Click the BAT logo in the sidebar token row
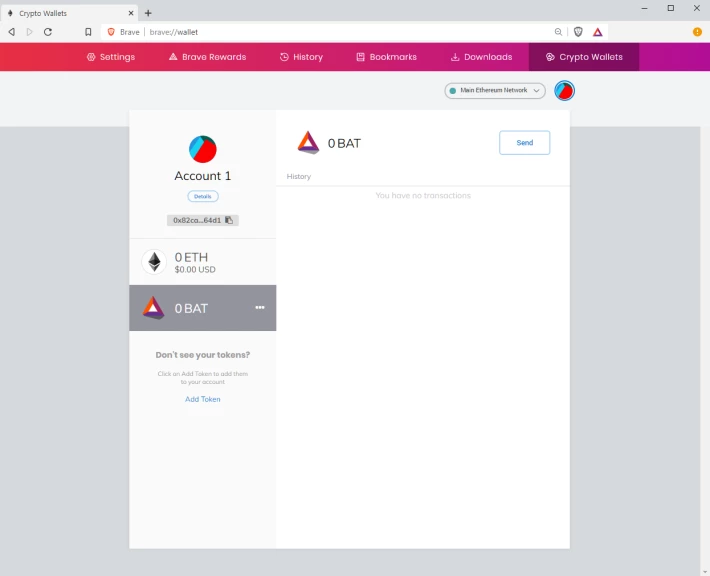The height and width of the screenshot is (576, 710). (x=154, y=308)
